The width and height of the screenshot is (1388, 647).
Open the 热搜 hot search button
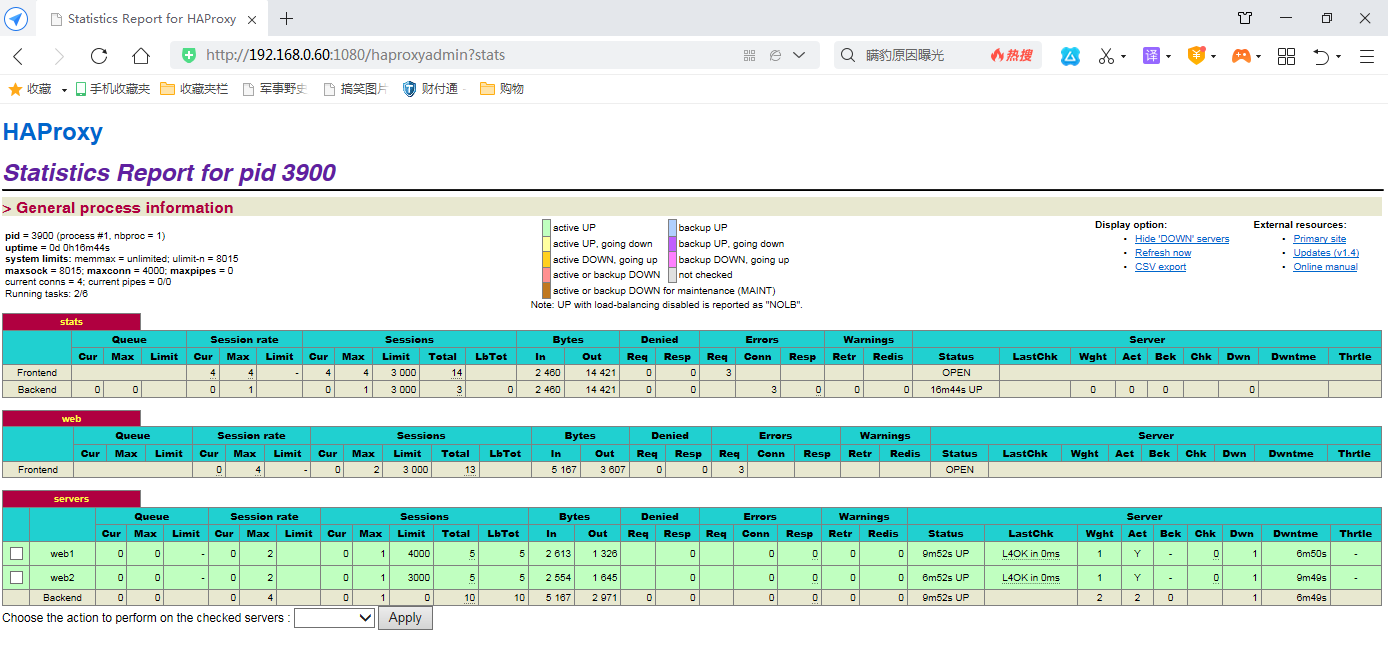click(1012, 56)
